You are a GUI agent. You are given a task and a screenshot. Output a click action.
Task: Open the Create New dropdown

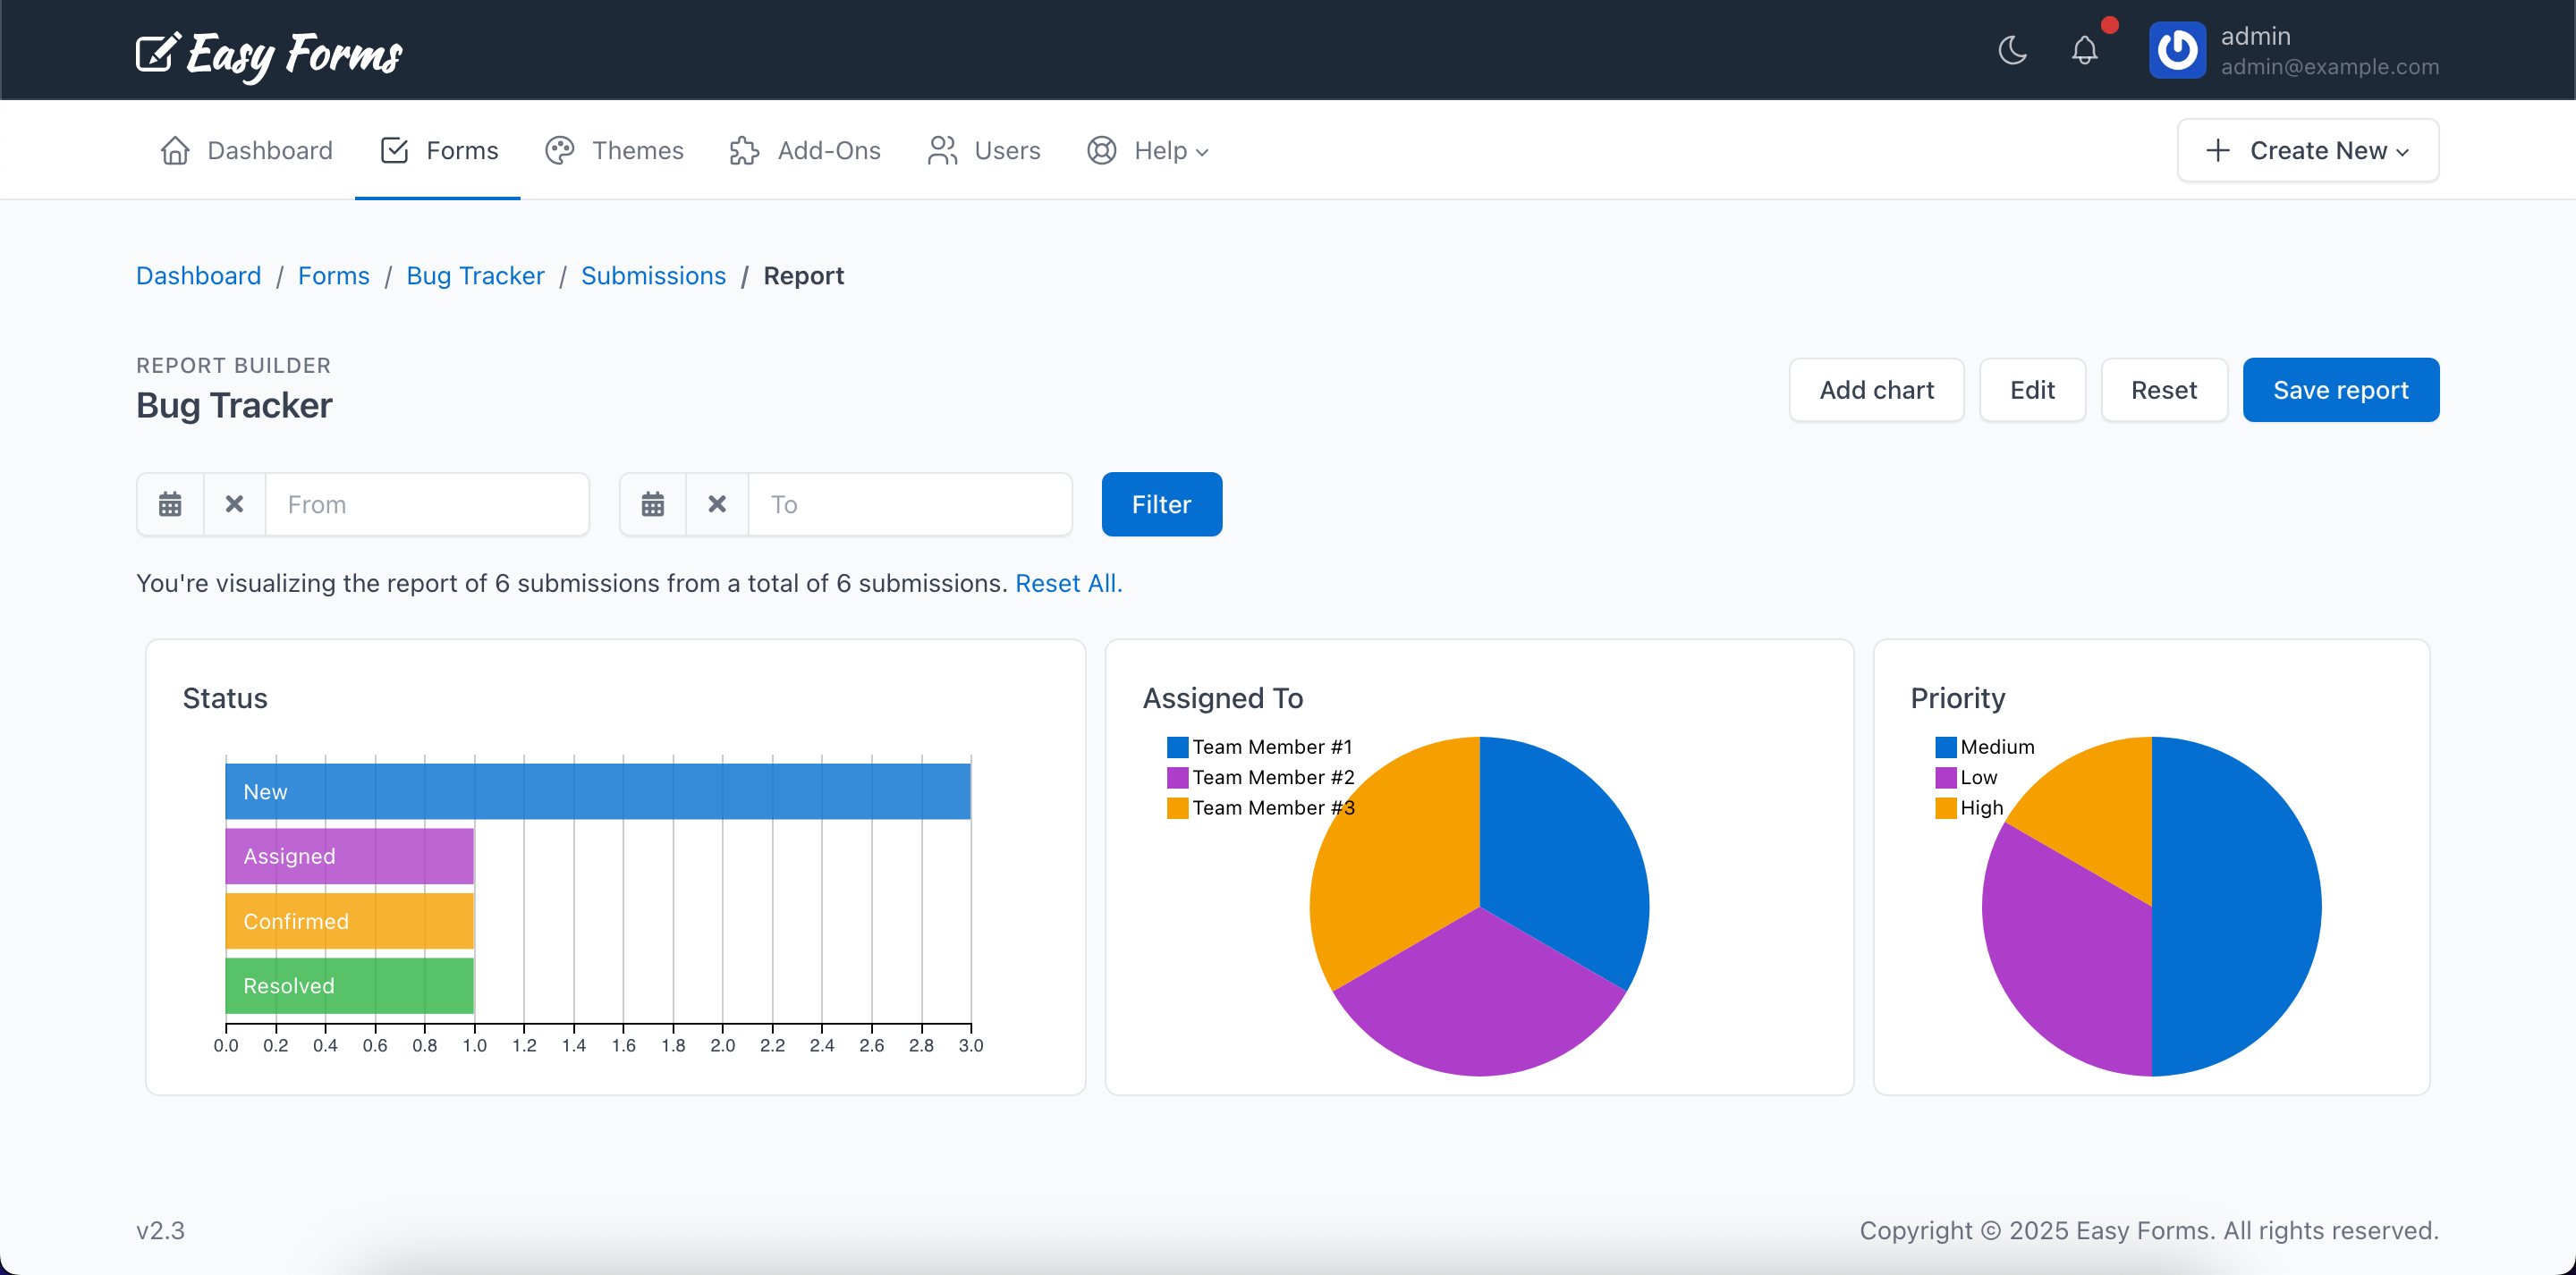pyautogui.click(x=2308, y=150)
